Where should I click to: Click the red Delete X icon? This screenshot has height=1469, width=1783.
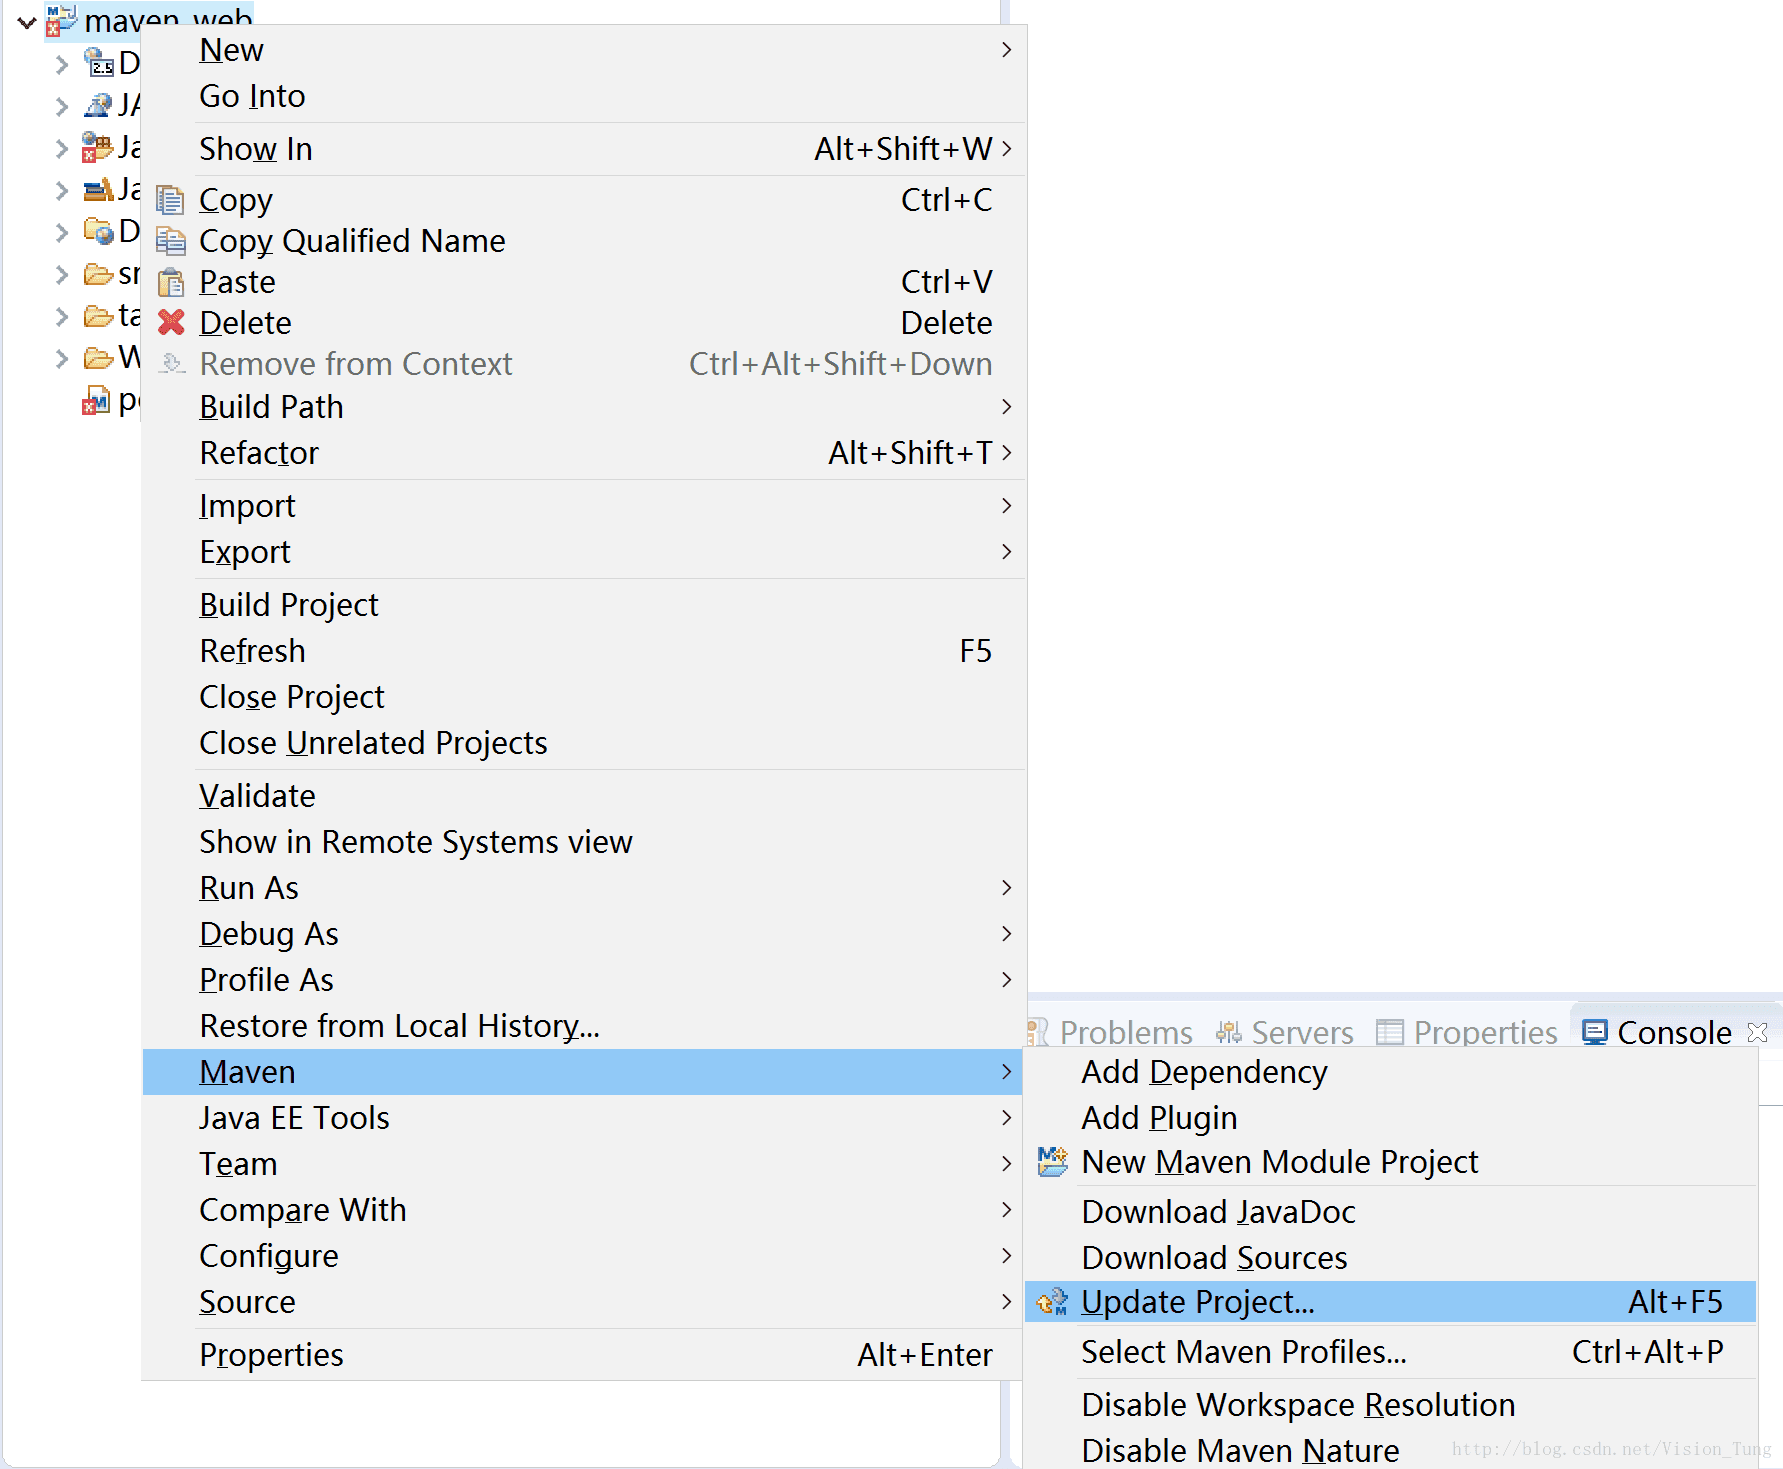[171, 322]
